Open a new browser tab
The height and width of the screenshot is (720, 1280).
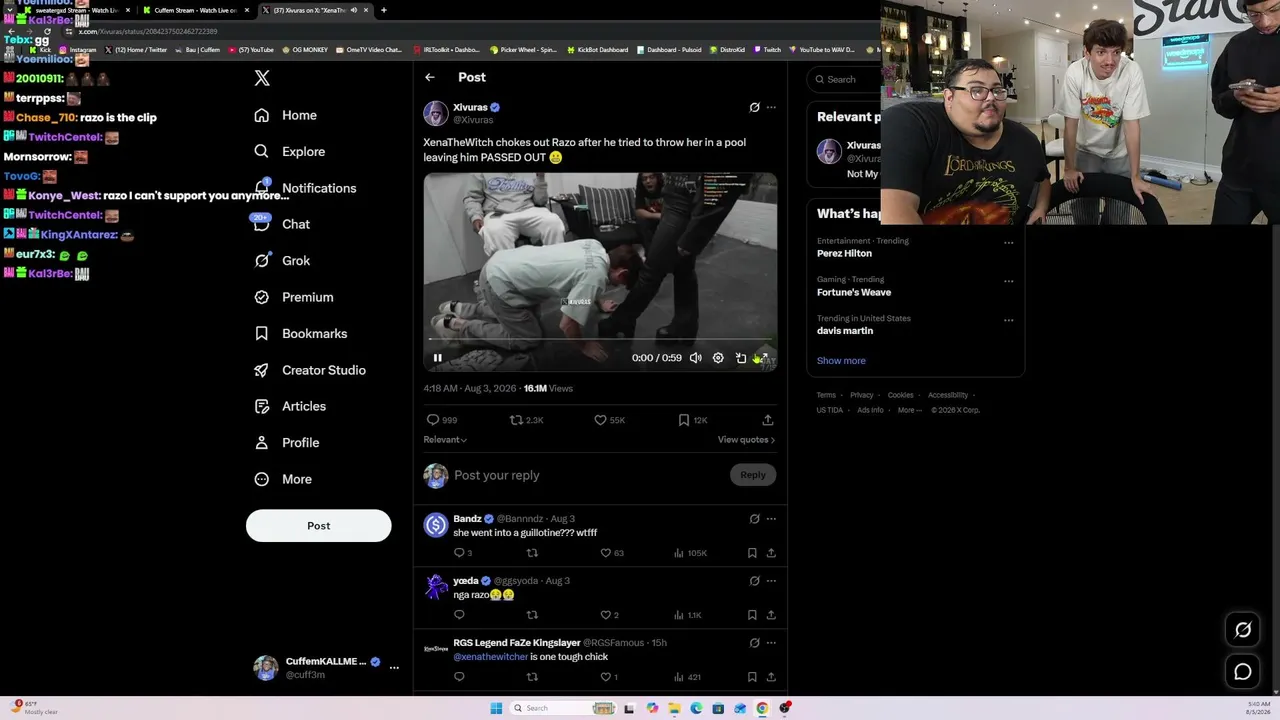pyautogui.click(x=384, y=10)
